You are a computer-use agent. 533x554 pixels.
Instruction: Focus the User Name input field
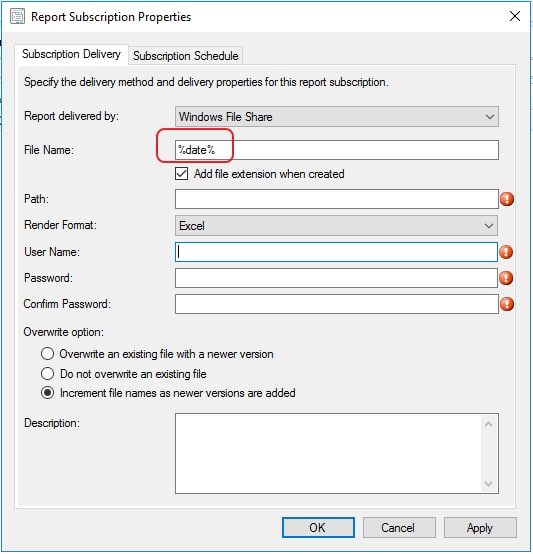[336, 252]
